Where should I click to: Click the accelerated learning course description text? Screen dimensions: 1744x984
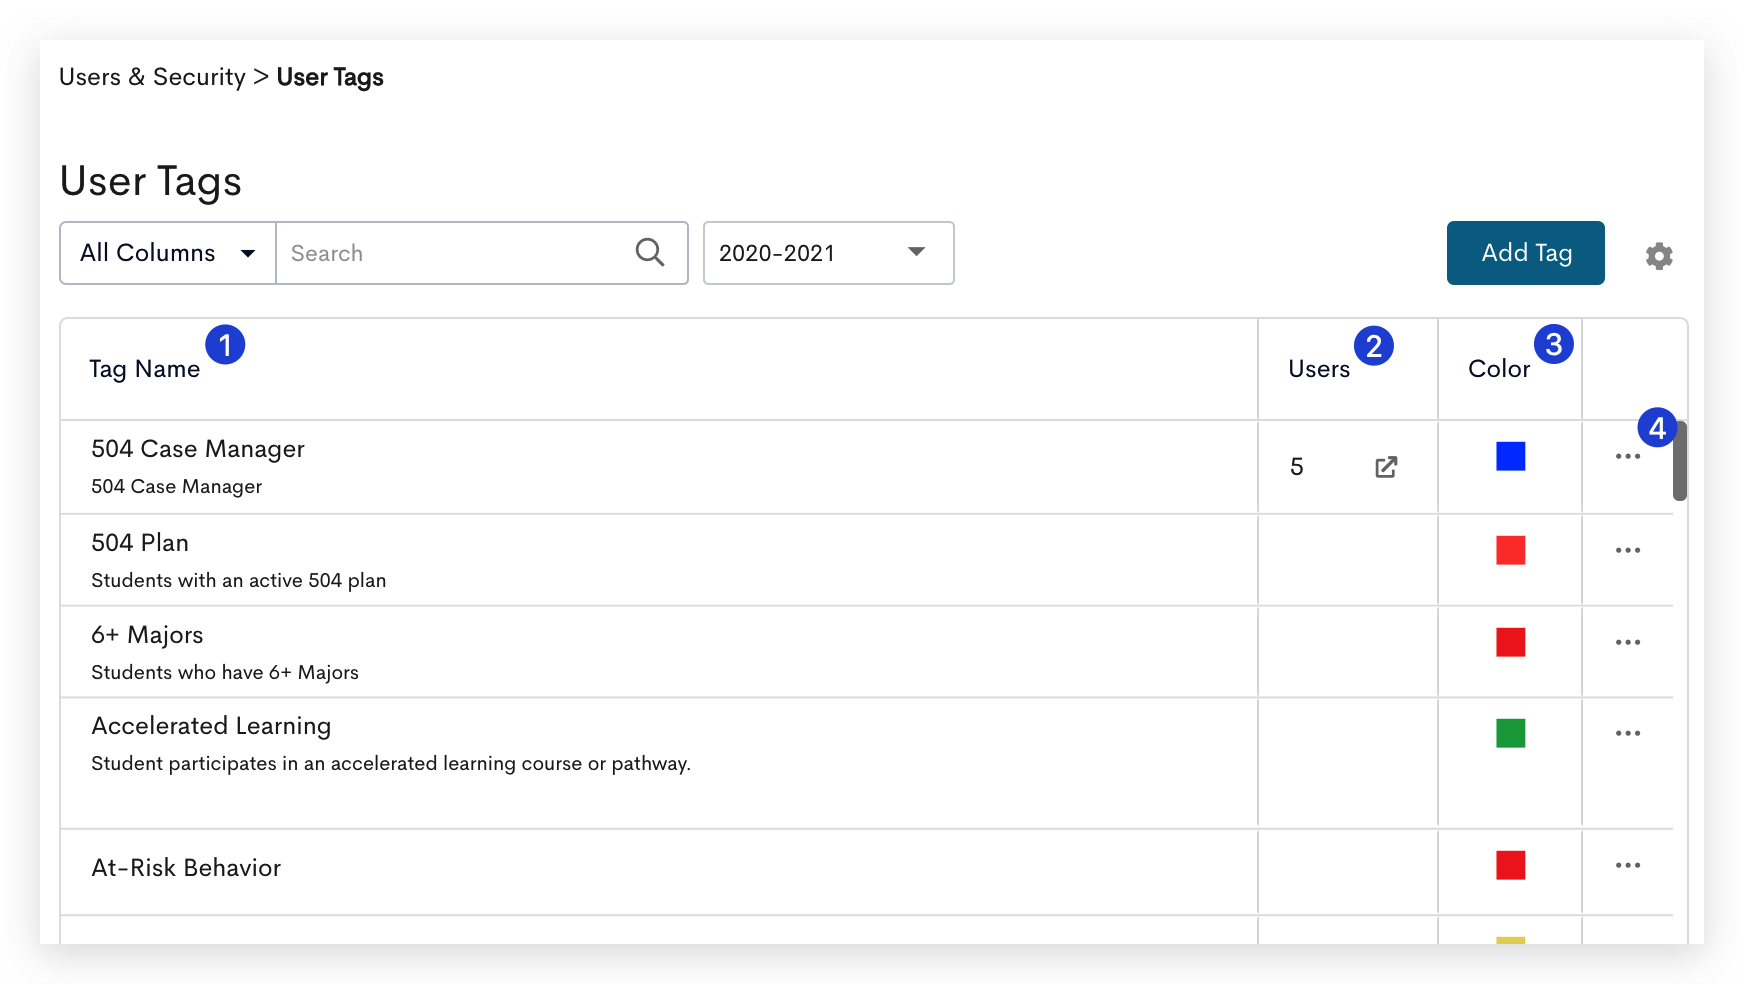[x=391, y=764]
